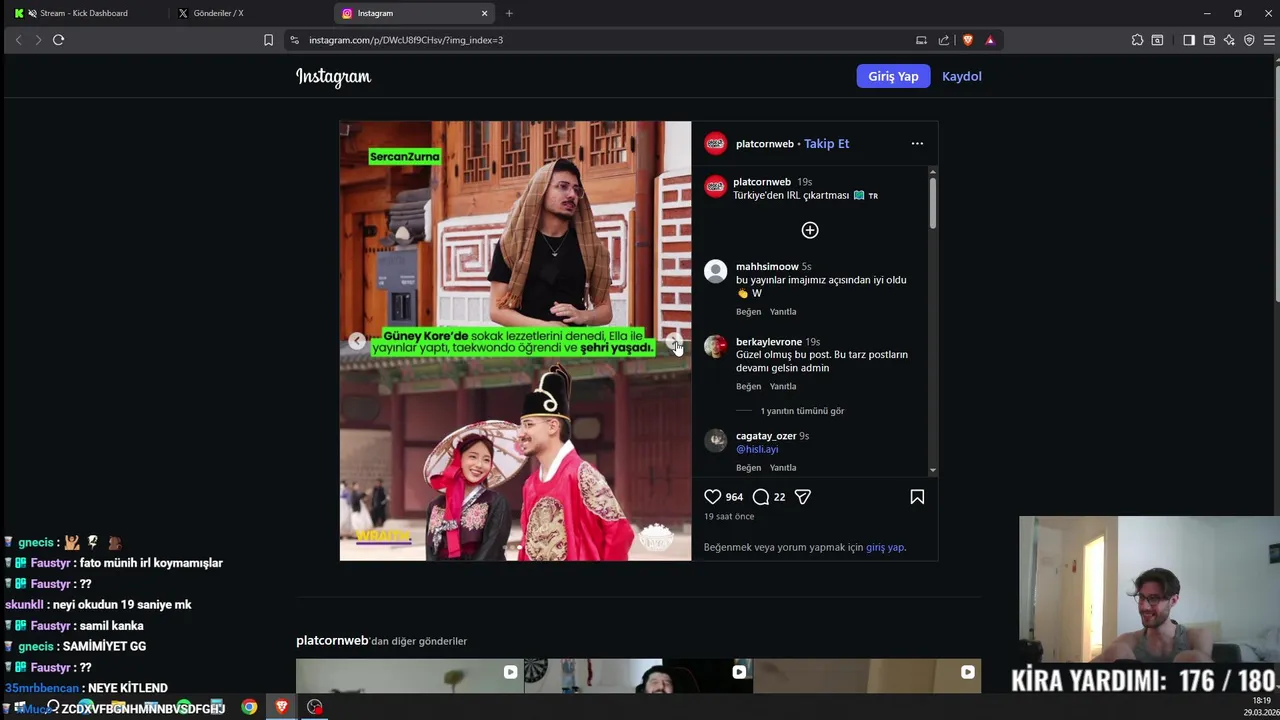Open the post's three-dot options menu
This screenshot has height=720, width=1280.
[x=917, y=144]
